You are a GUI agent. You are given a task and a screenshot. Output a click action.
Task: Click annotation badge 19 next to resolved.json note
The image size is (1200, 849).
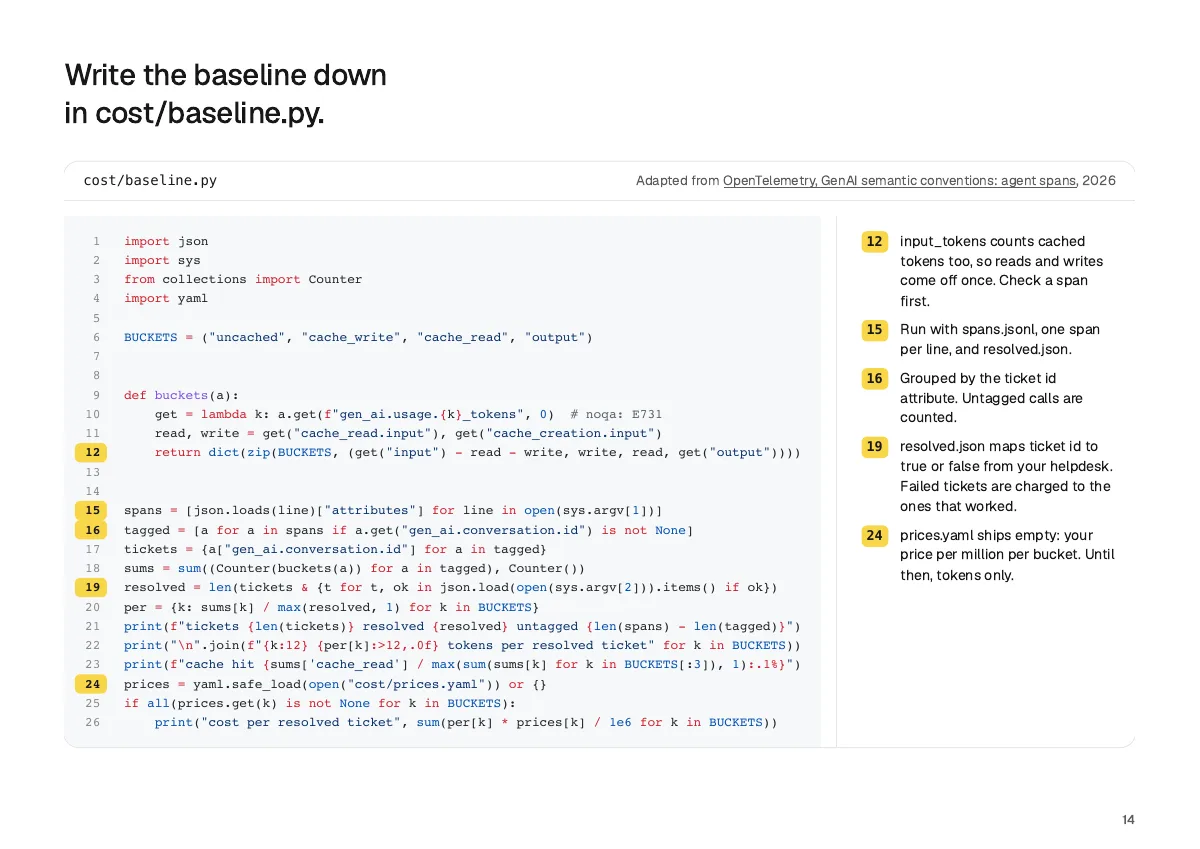875,446
